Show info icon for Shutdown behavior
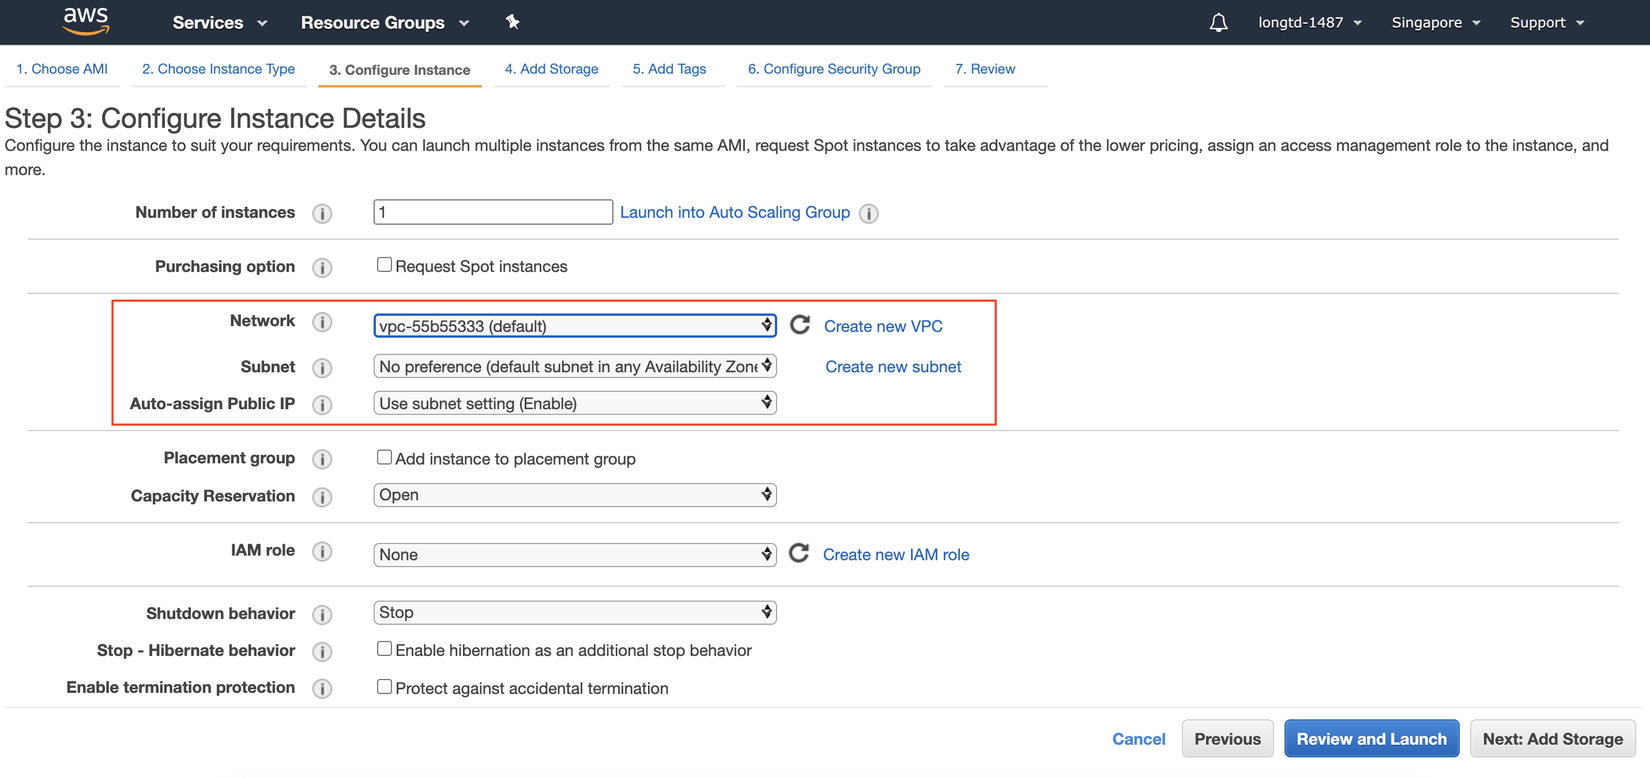 tap(322, 614)
